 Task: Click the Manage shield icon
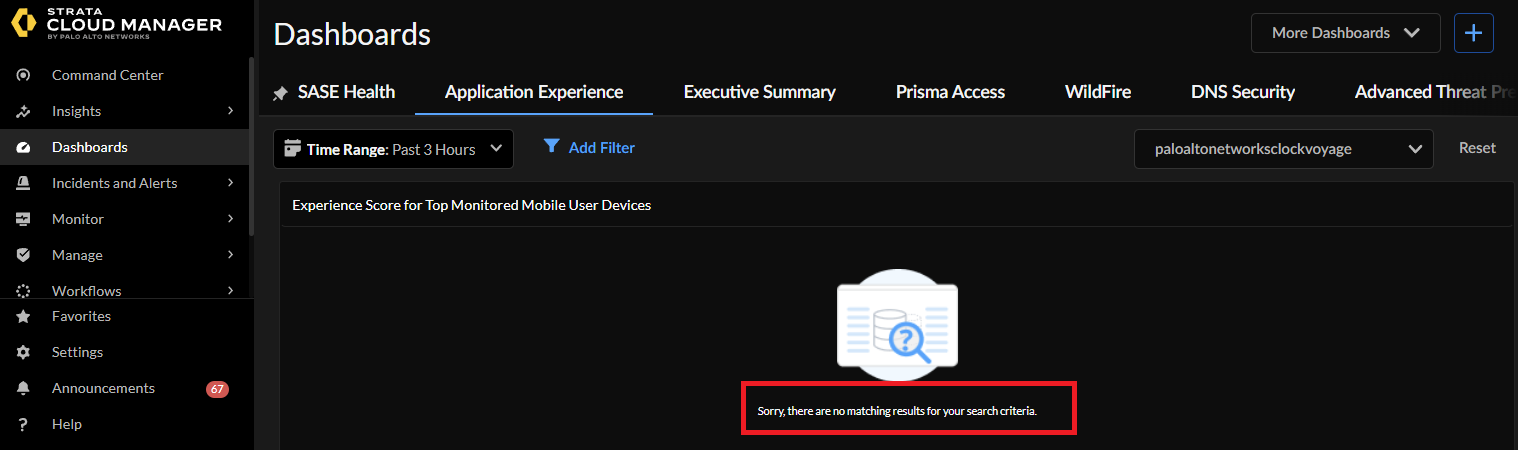23,255
